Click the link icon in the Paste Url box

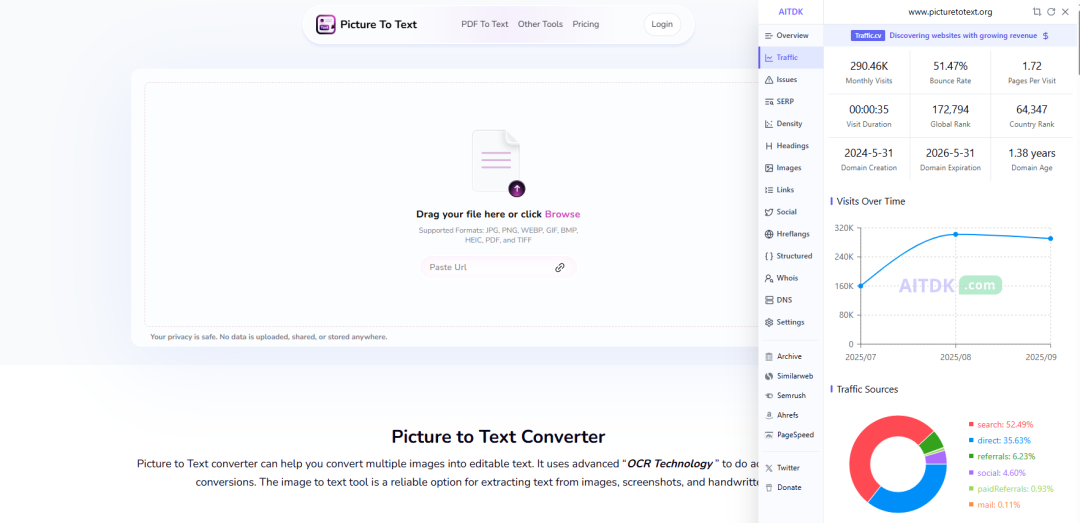[560, 267]
